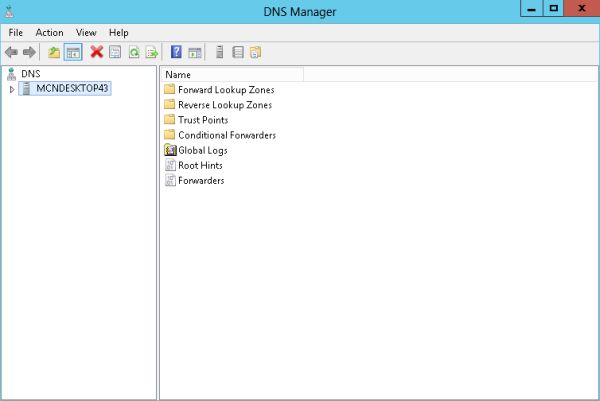Maximize the DNS Manager window
The width and height of the screenshot is (600, 401).
point(553,8)
